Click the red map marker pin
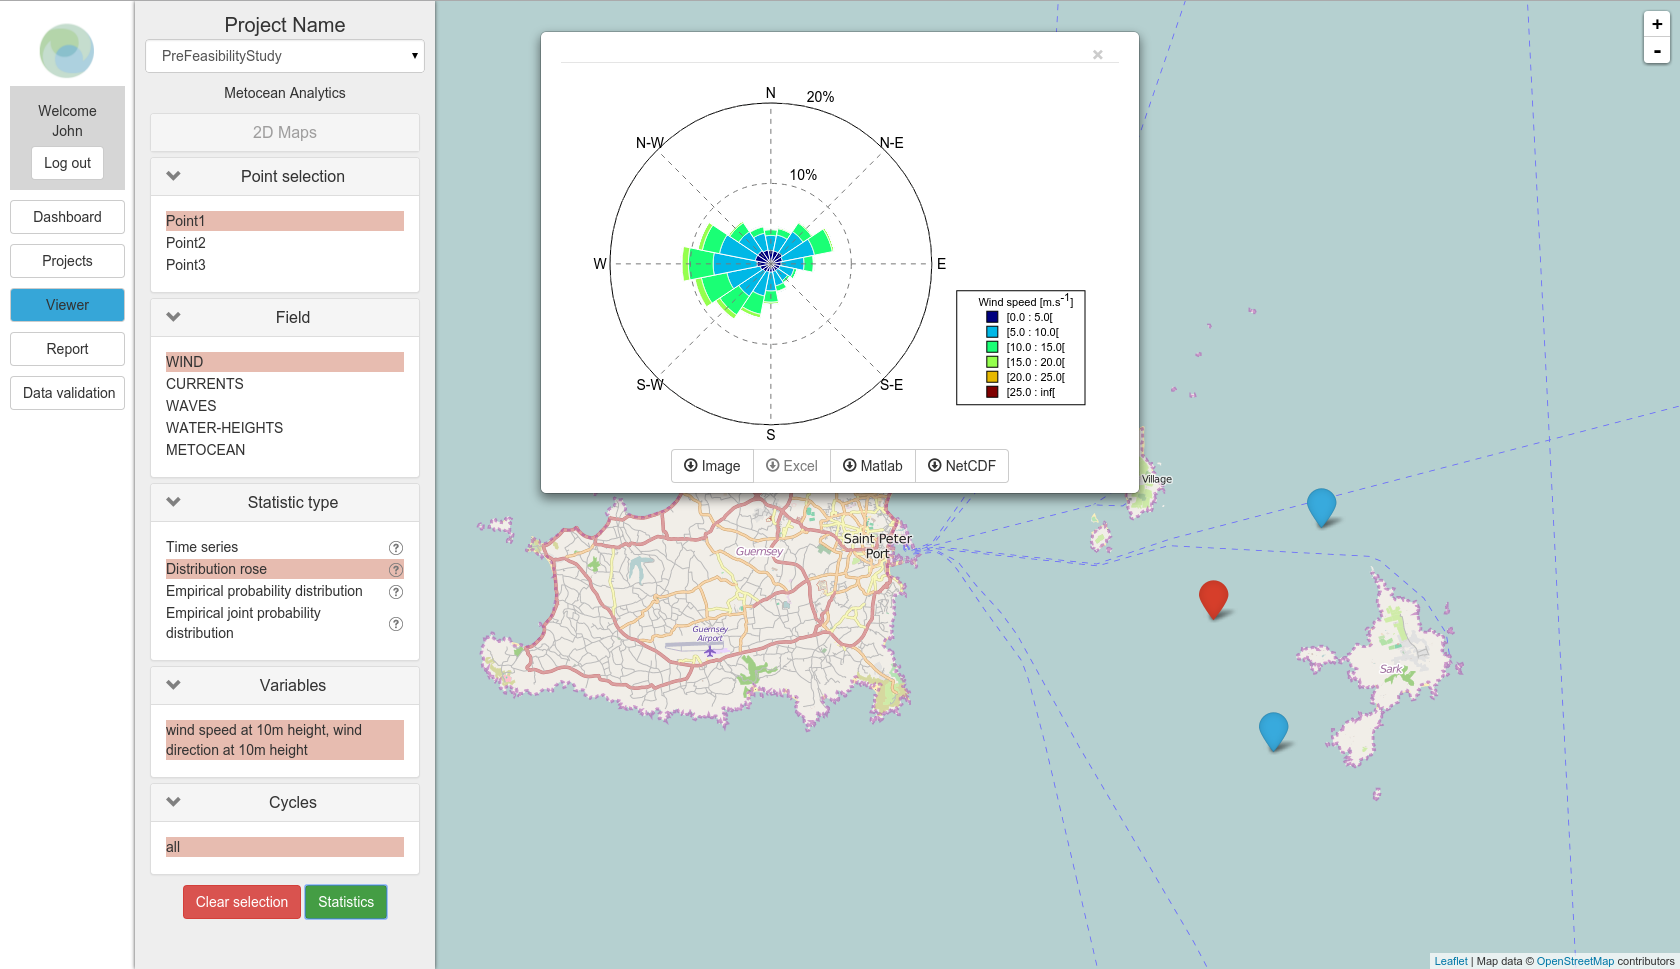The height and width of the screenshot is (969, 1680). (x=1213, y=598)
